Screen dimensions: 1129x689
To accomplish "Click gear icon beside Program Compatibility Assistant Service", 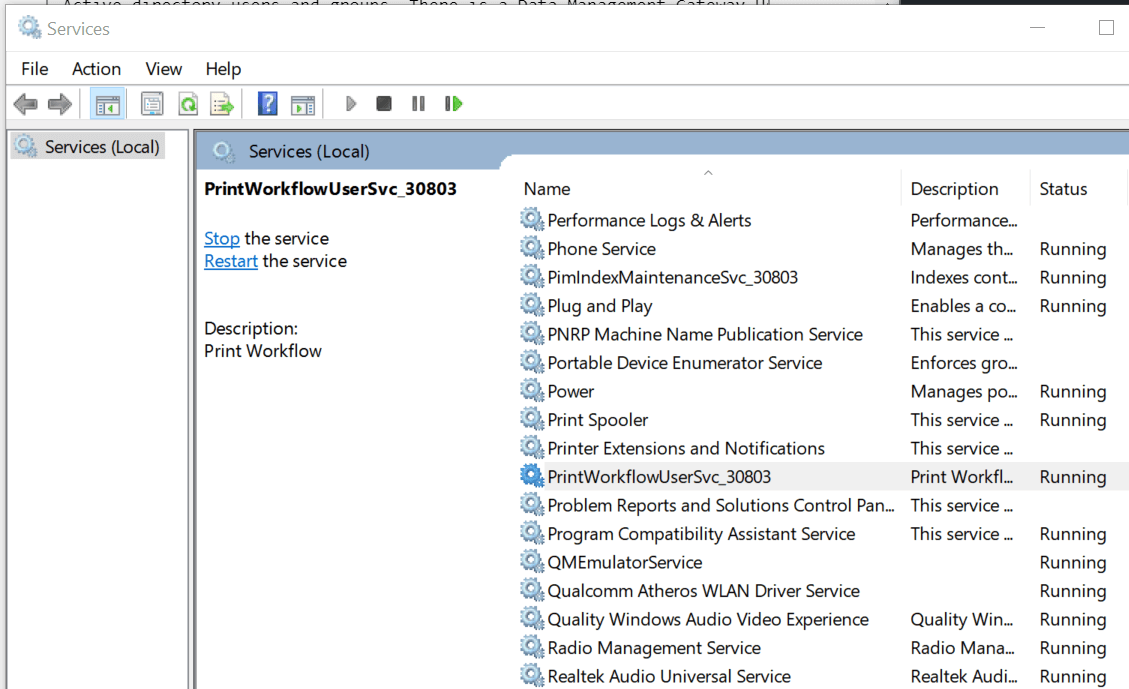I will (x=532, y=533).
